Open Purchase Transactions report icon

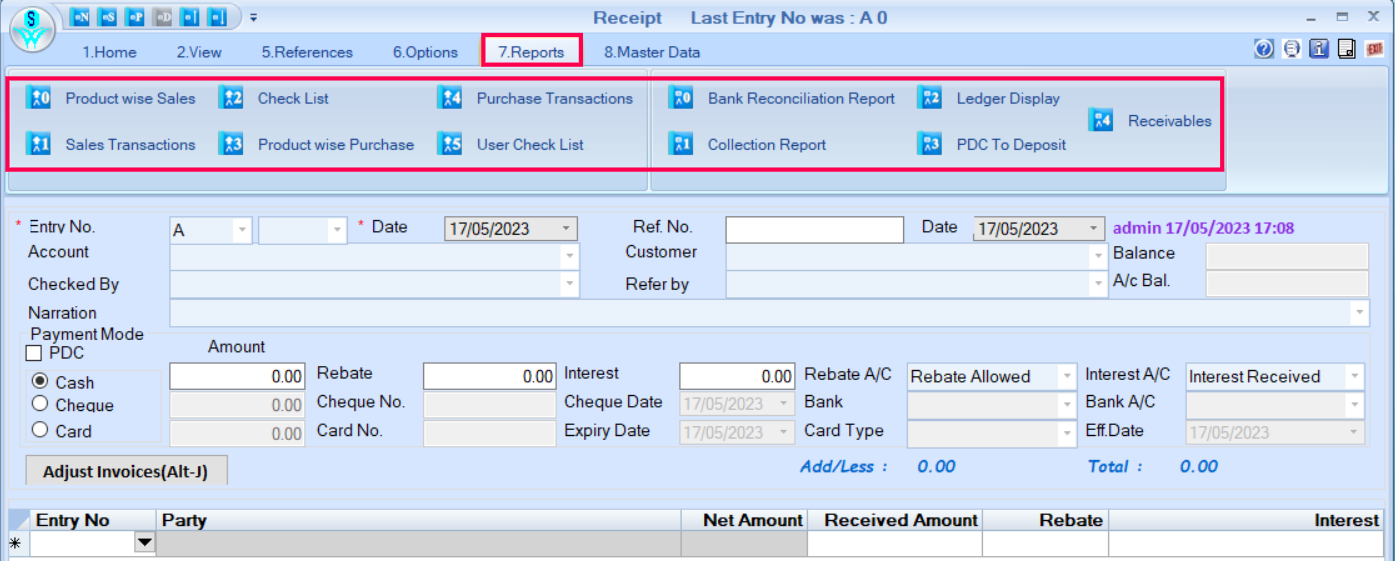coord(450,98)
